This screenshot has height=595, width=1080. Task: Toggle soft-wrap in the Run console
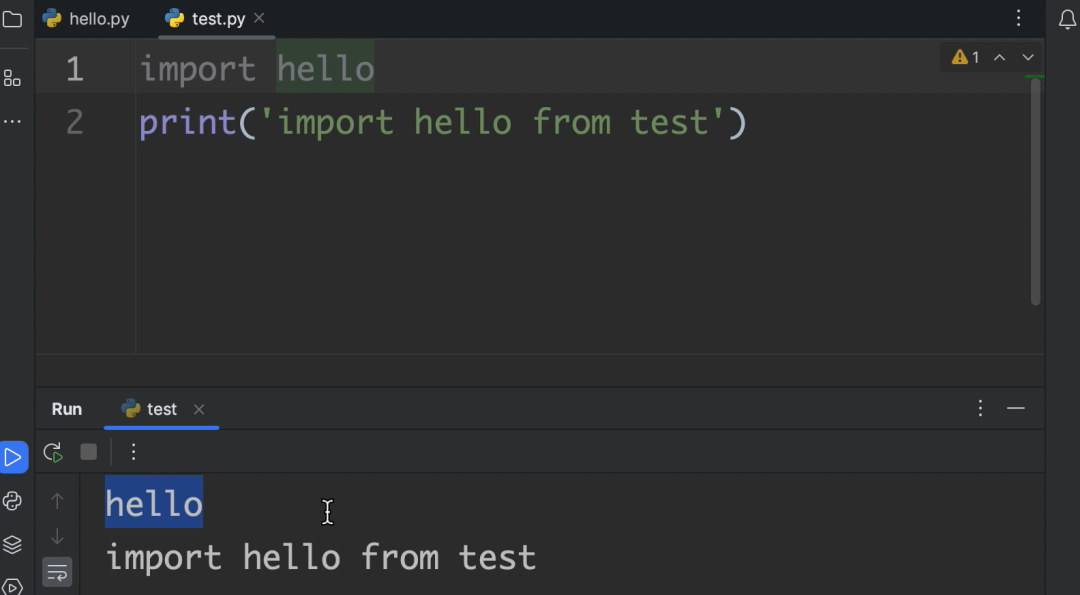(57, 572)
